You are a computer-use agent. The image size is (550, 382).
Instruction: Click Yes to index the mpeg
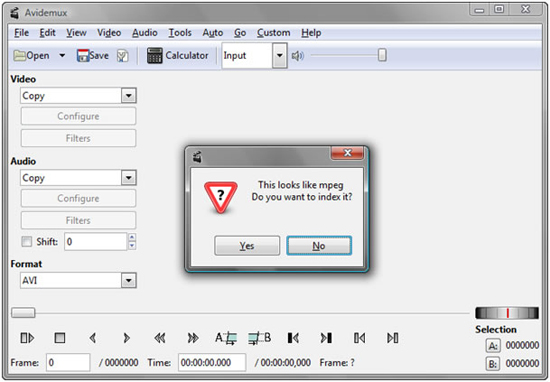(247, 246)
